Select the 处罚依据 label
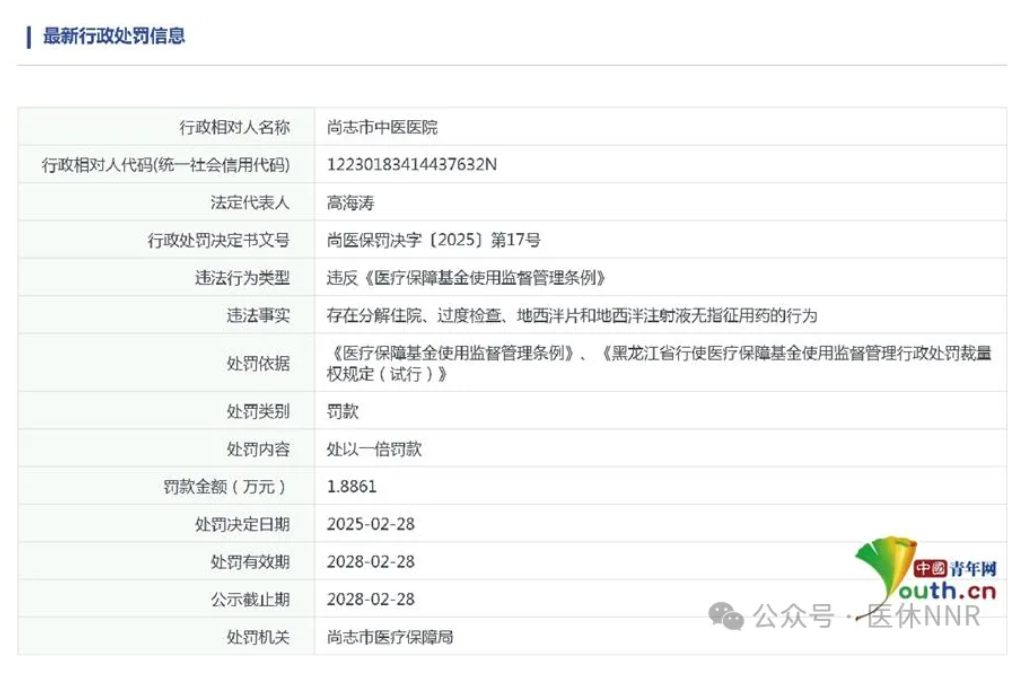This screenshot has width=1035, height=673. [258, 364]
